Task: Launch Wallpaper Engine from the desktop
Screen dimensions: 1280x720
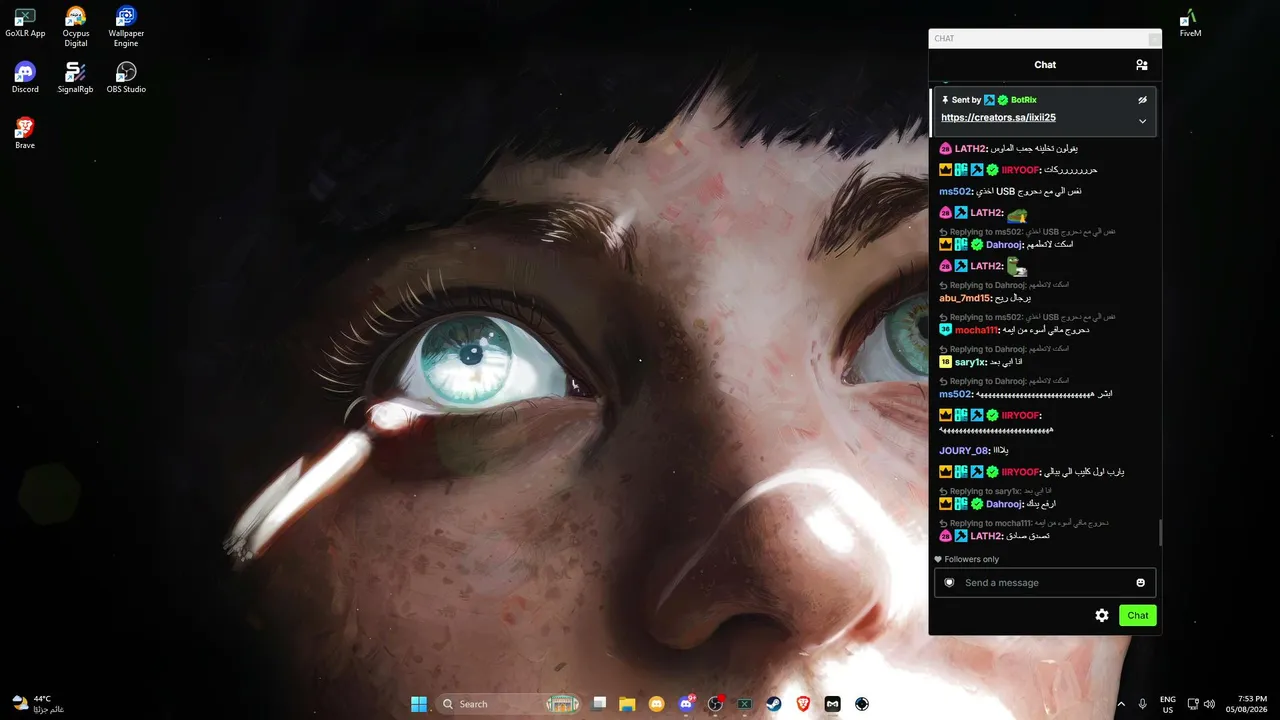Action: pos(126,27)
